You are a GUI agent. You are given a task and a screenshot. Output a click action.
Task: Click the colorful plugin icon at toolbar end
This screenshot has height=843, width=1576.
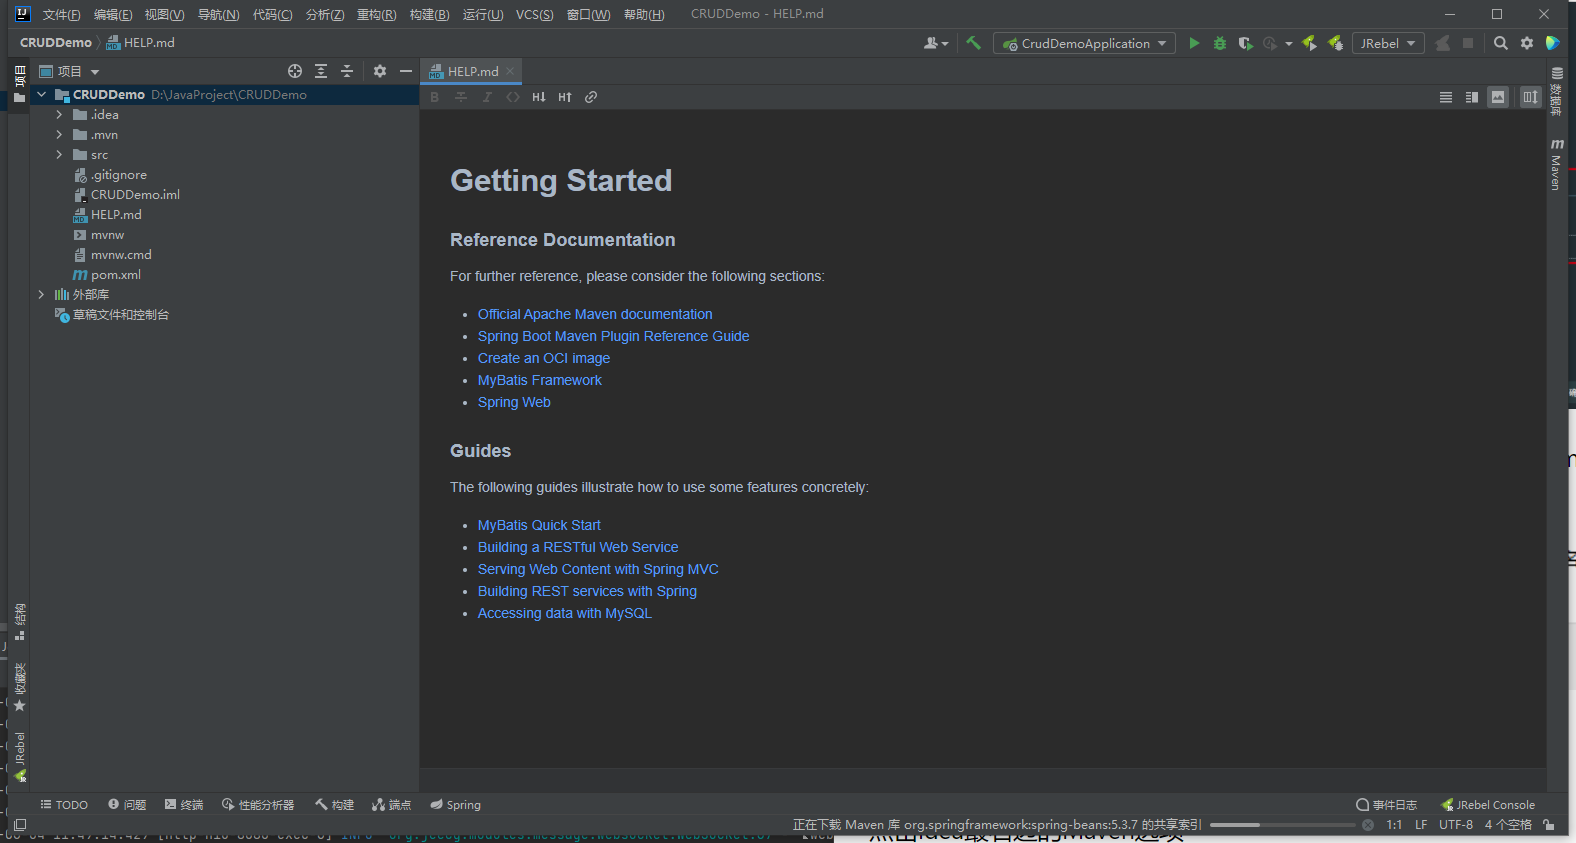pyautogui.click(x=1553, y=43)
